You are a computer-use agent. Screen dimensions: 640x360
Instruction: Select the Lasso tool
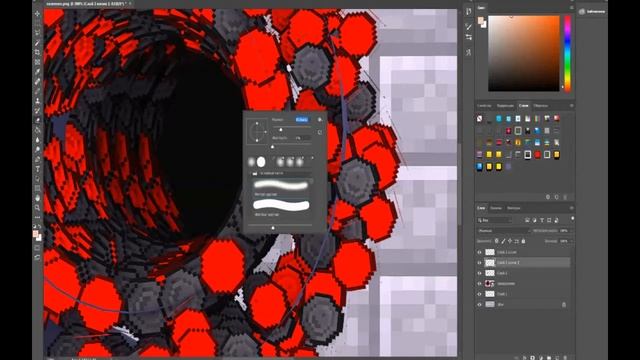(x=38, y=33)
